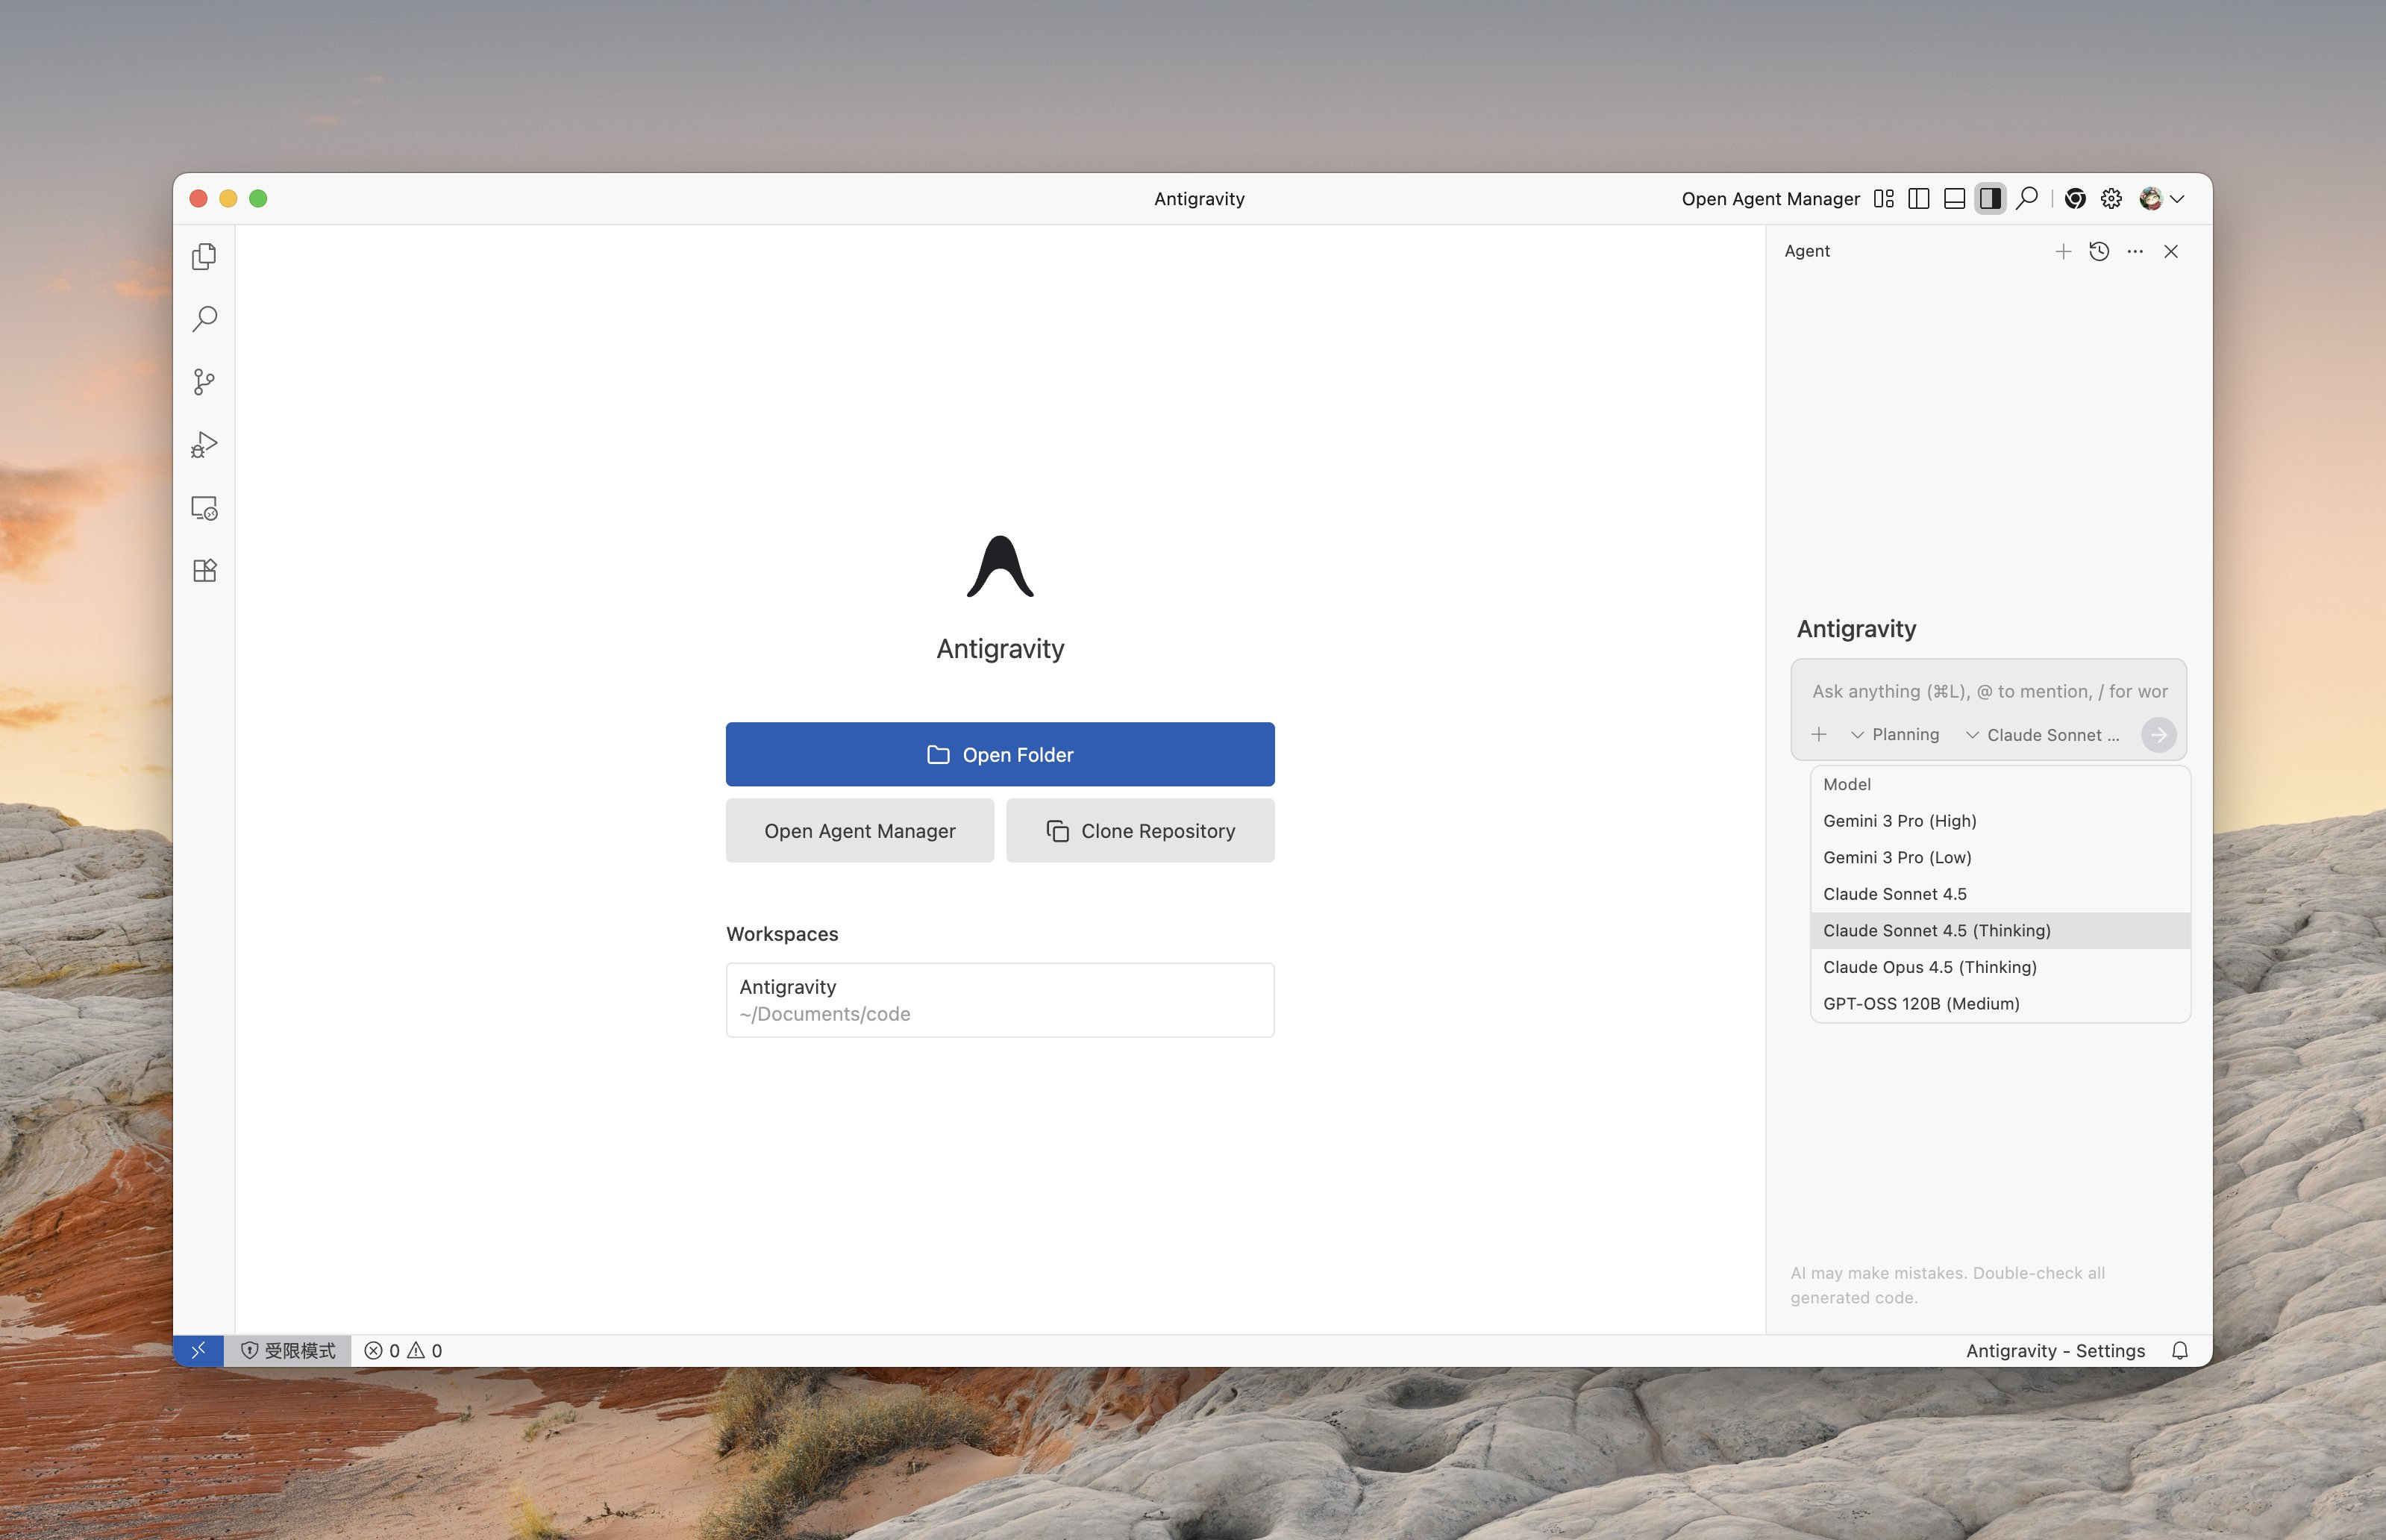
Task: Click the agent history clock icon
Action: coord(2099,251)
